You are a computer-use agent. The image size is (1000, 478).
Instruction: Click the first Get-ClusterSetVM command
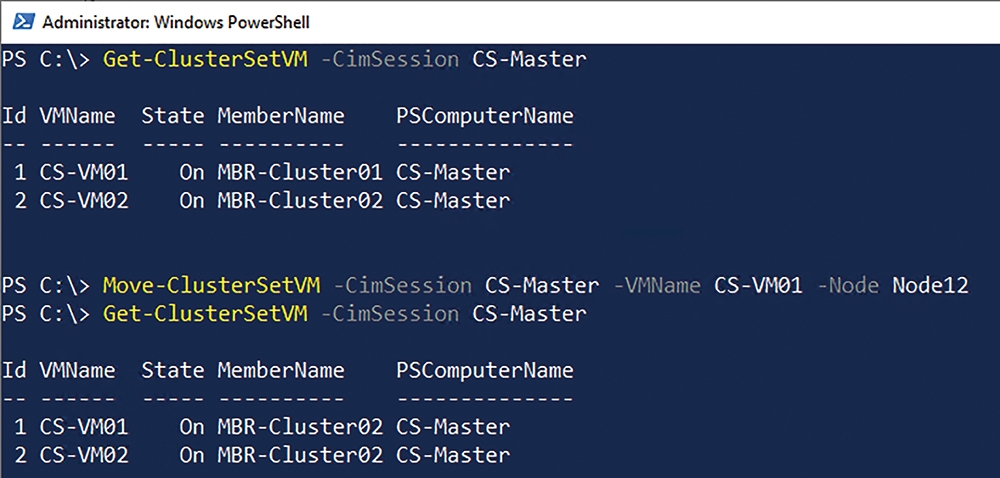click(x=205, y=60)
